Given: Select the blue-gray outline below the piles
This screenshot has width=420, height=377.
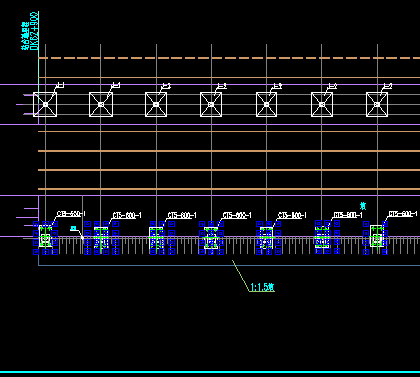Looking at the screenshot, I should tap(229, 265).
